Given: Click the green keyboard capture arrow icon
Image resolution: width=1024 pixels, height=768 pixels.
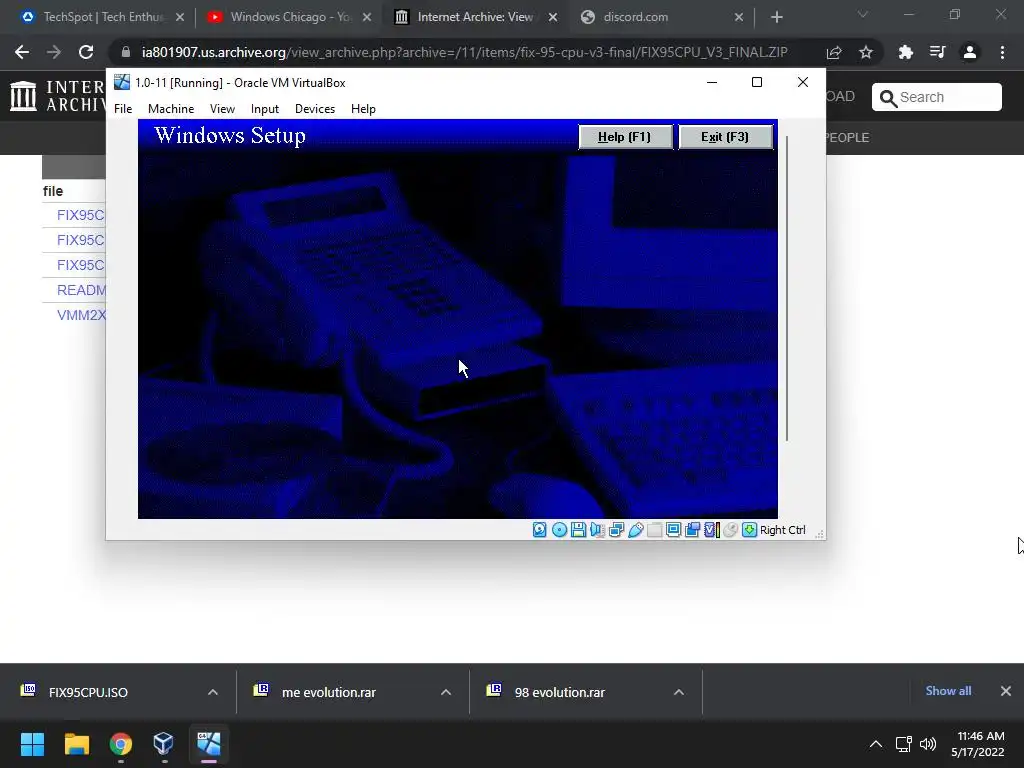Looking at the screenshot, I should pyautogui.click(x=750, y=530).
